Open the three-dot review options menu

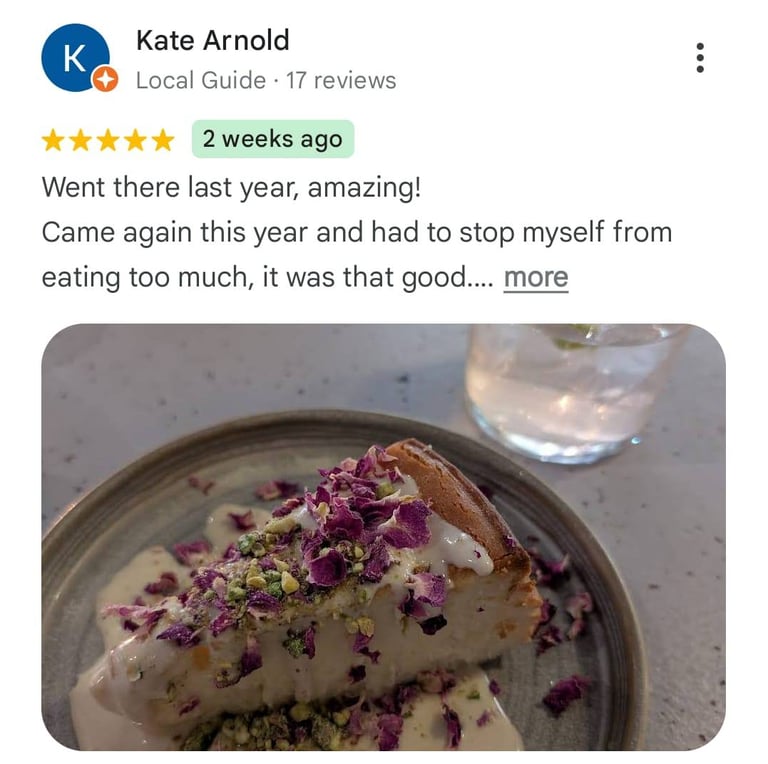[x=700, y=58]
